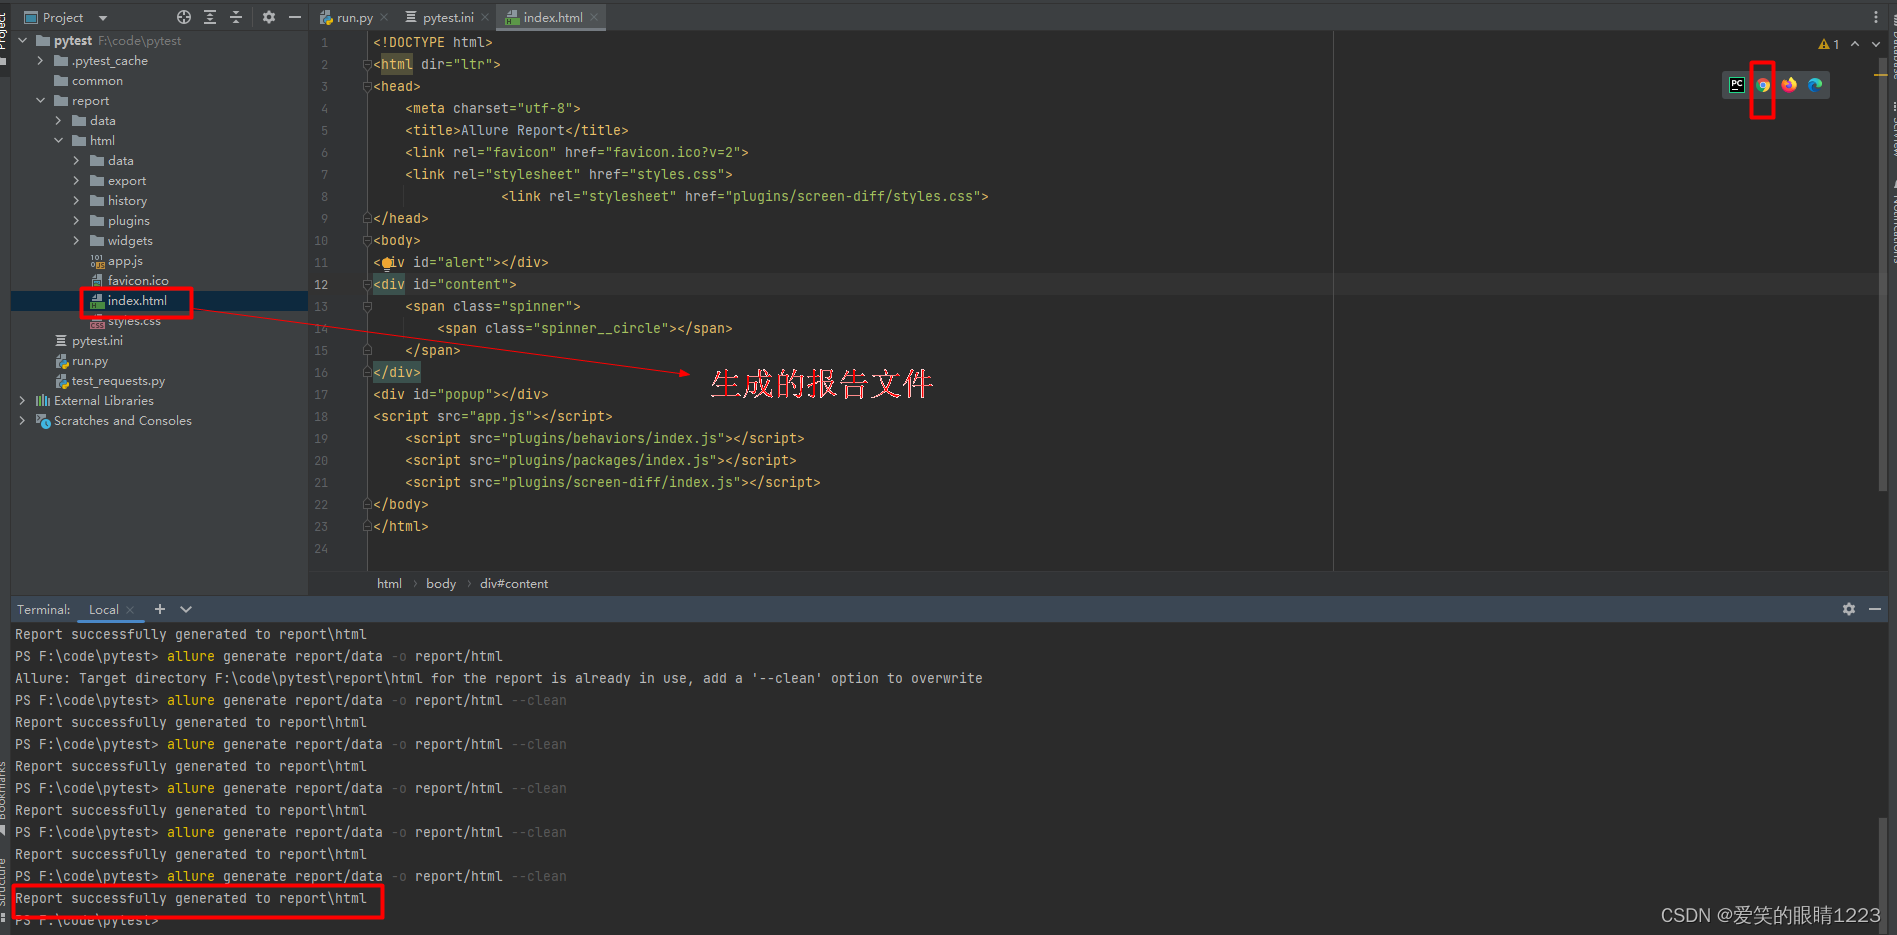Select run.py in project tree
Image resolution: width=1897 pixels, height=935 pixels.
tap(89, 361)
